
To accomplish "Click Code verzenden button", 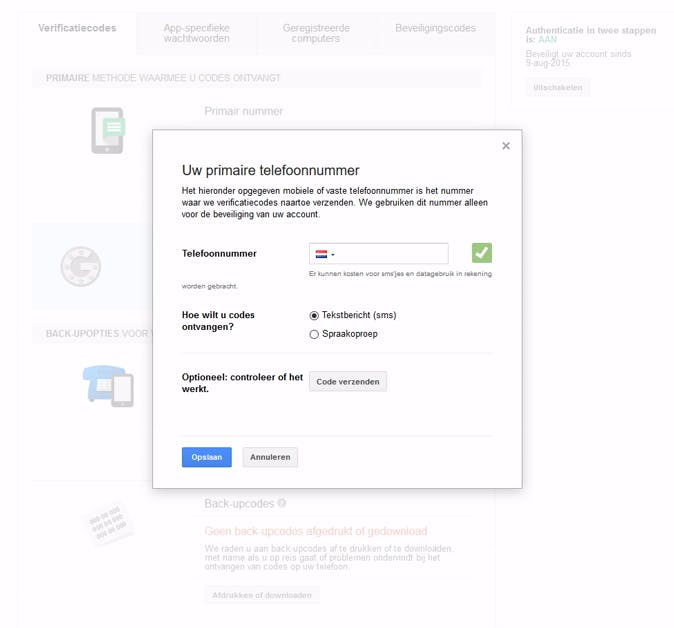I will point(348,382).
